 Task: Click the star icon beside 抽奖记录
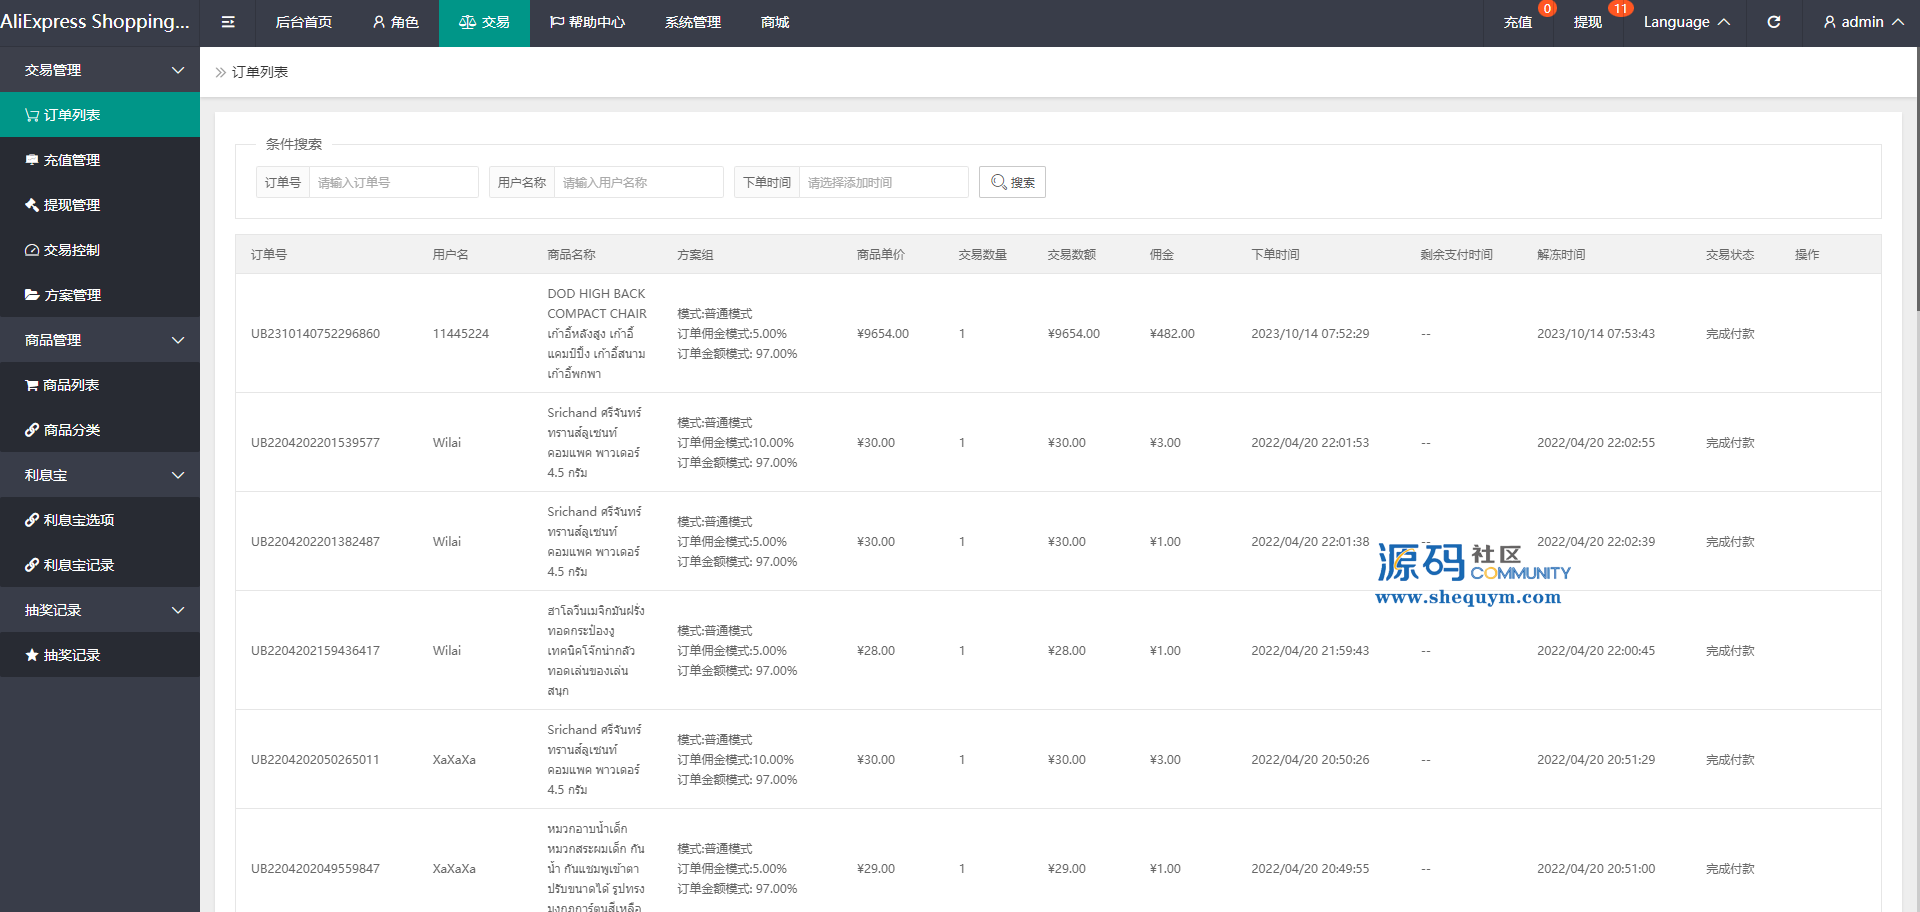click(x=32, y=655)
